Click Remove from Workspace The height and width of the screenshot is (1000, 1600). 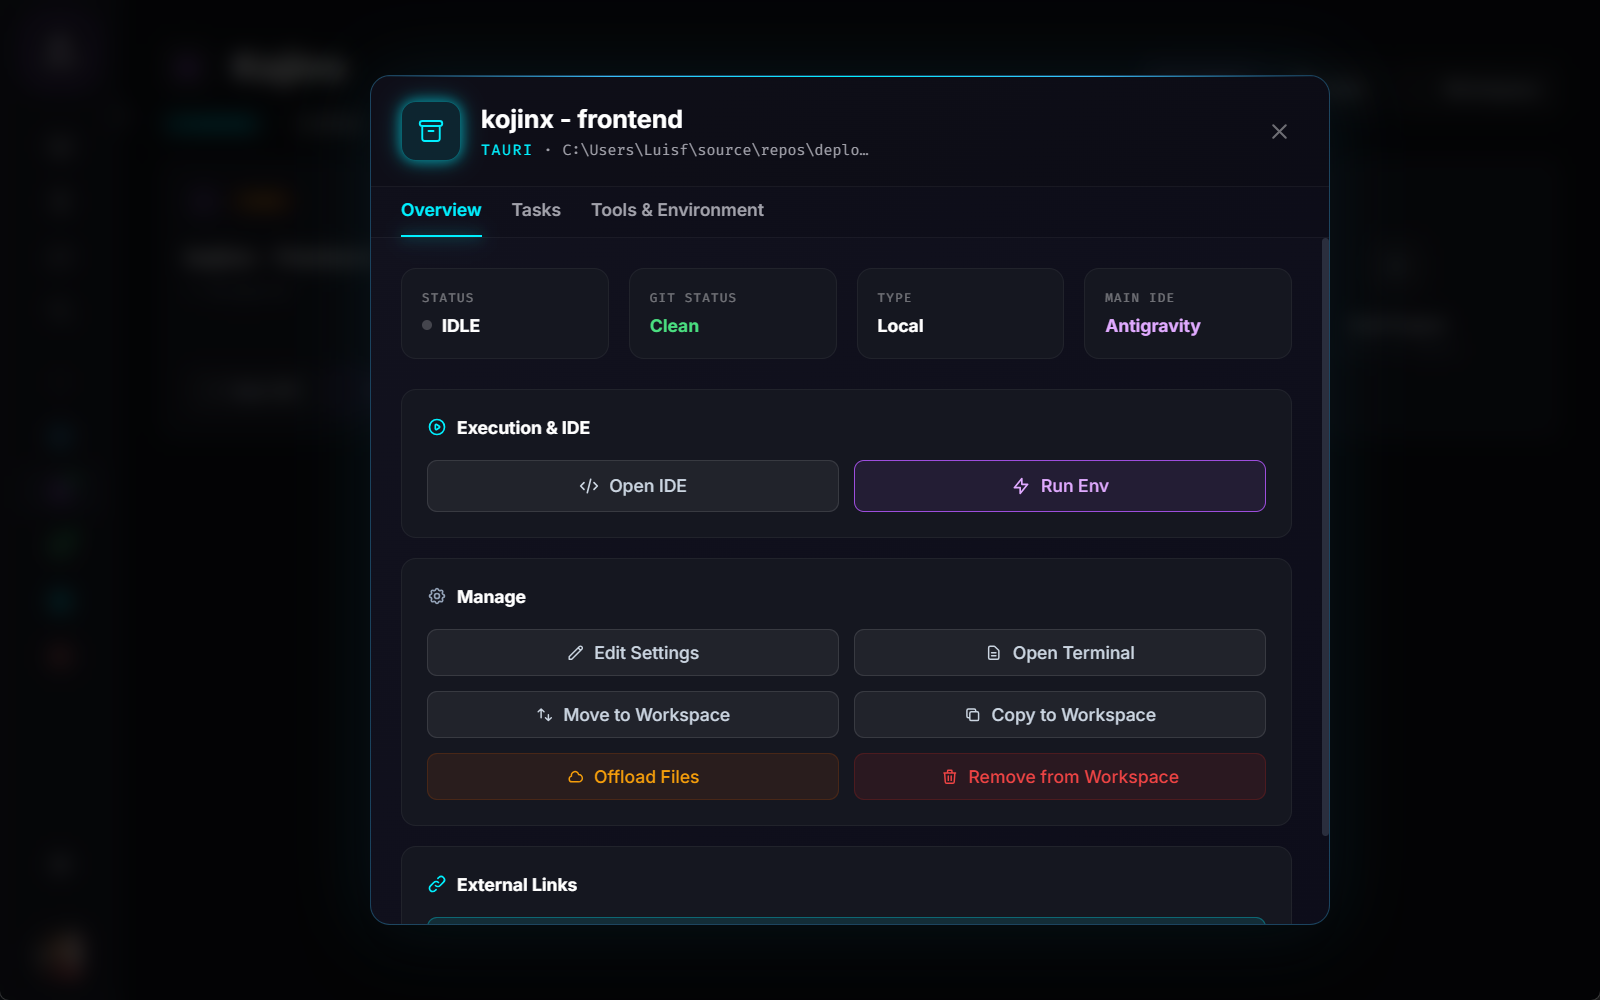point(1060,777)
